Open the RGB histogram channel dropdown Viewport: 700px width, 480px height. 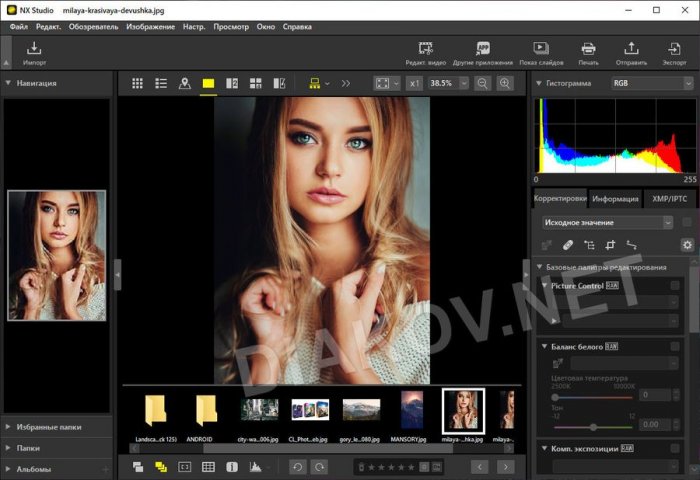(x=652, y=83)
